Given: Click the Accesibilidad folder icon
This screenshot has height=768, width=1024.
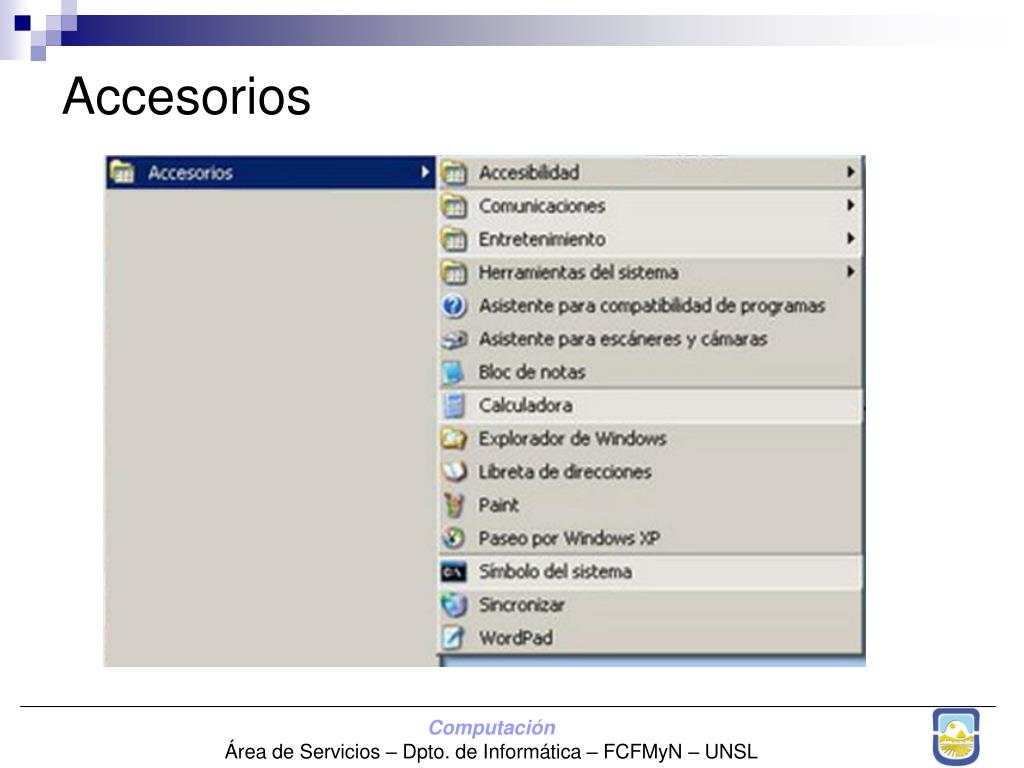Looking at the screenshot, I should coord(454,173).
